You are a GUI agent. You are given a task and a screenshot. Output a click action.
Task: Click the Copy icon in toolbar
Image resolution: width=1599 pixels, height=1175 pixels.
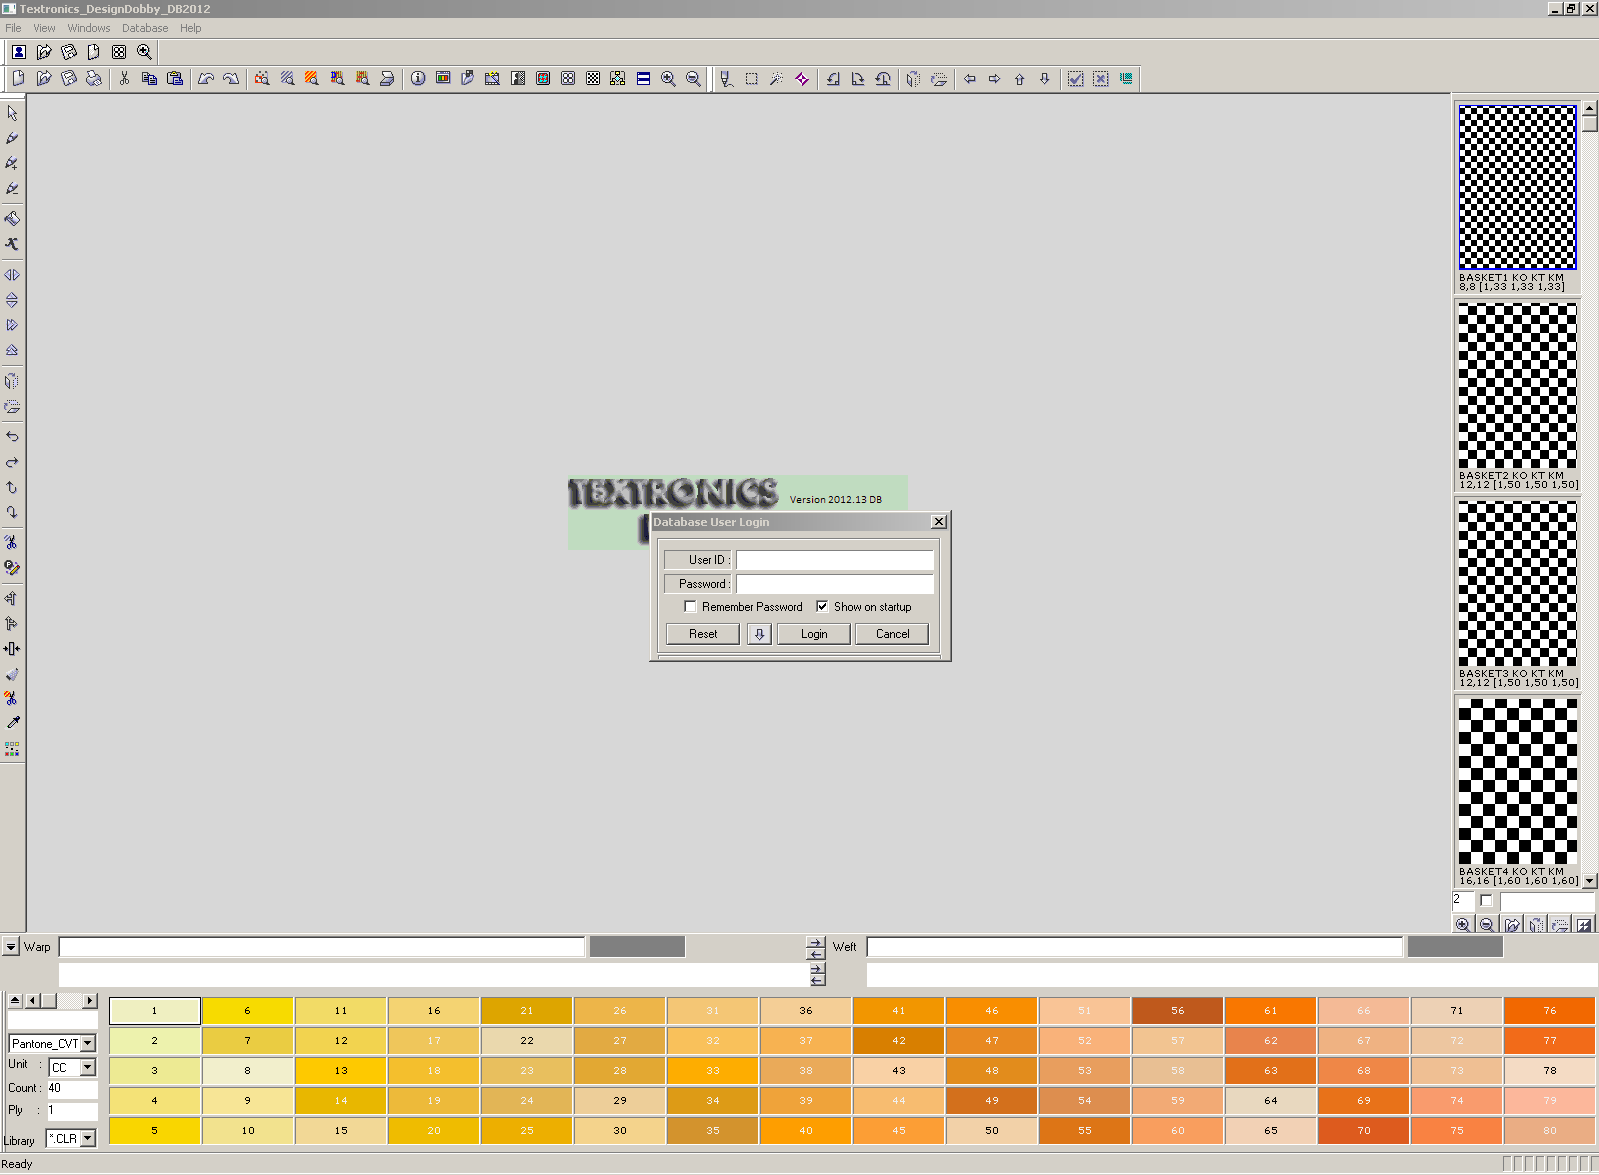(x=149, y=79)
